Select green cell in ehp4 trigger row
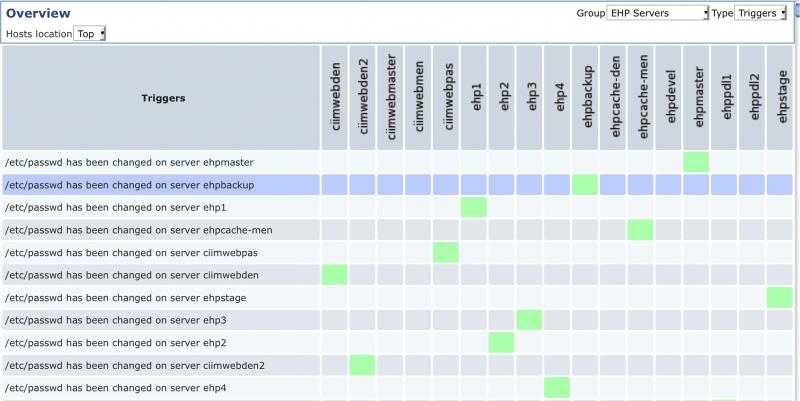 tap(557, 387)
